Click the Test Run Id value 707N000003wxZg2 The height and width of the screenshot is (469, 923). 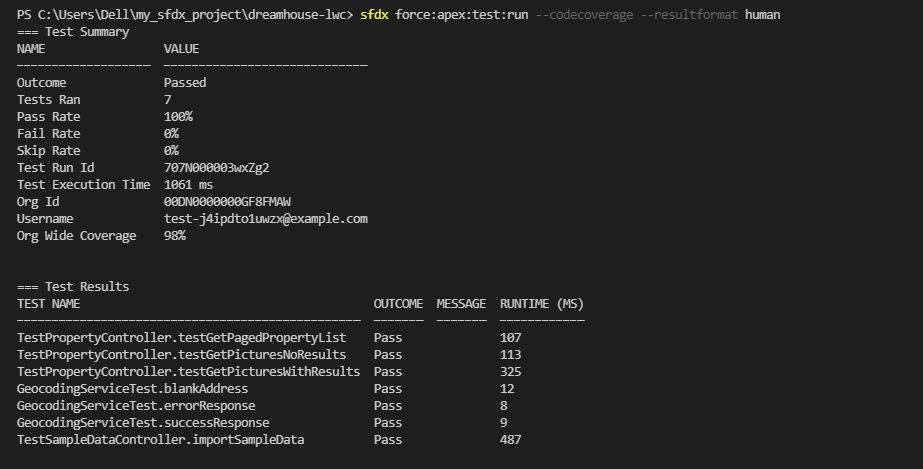pyautogui.click(x=216, y=168)
